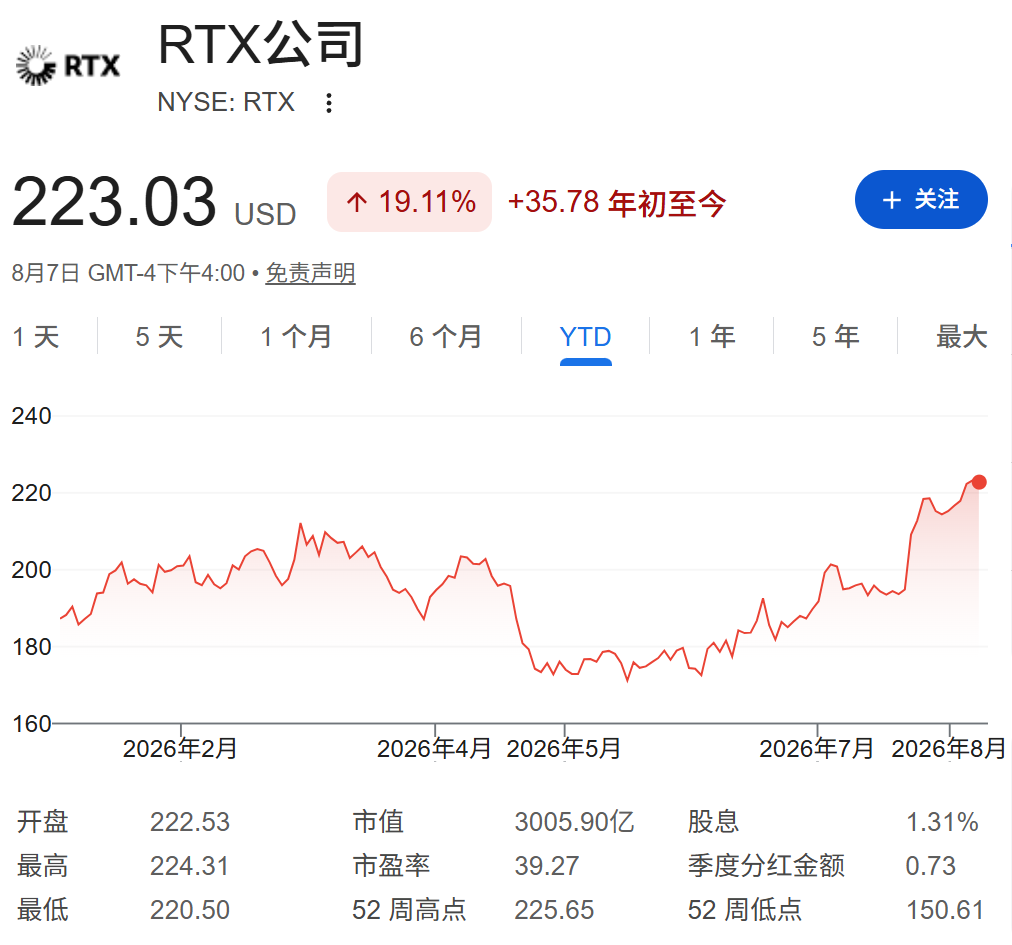Click the 开盘 value 222.53
Image resolution: width=1012 pixels, height=945 pixels.
[x=190, y=822]
